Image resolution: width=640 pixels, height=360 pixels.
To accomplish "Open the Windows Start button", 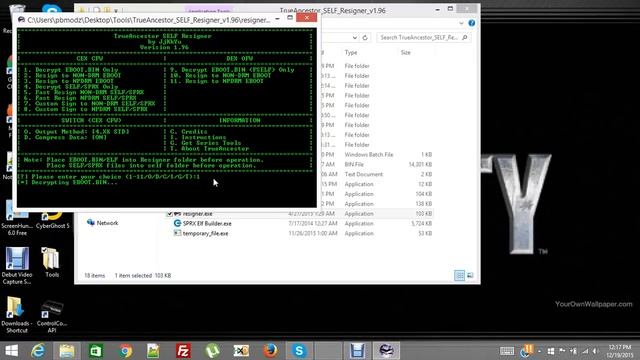I will (x=11, y=351).
